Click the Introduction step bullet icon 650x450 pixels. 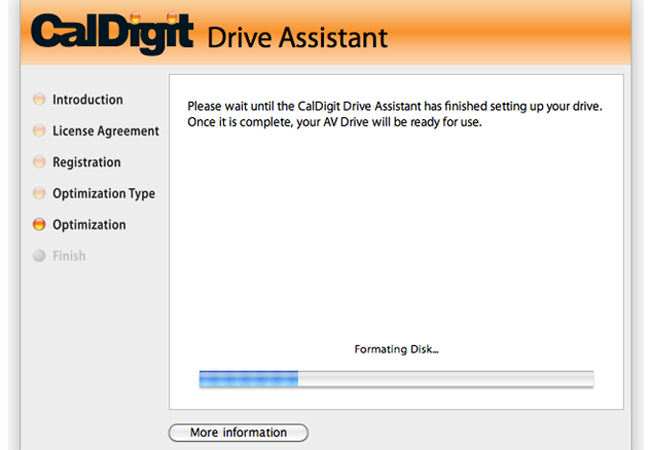pos(39,99)
